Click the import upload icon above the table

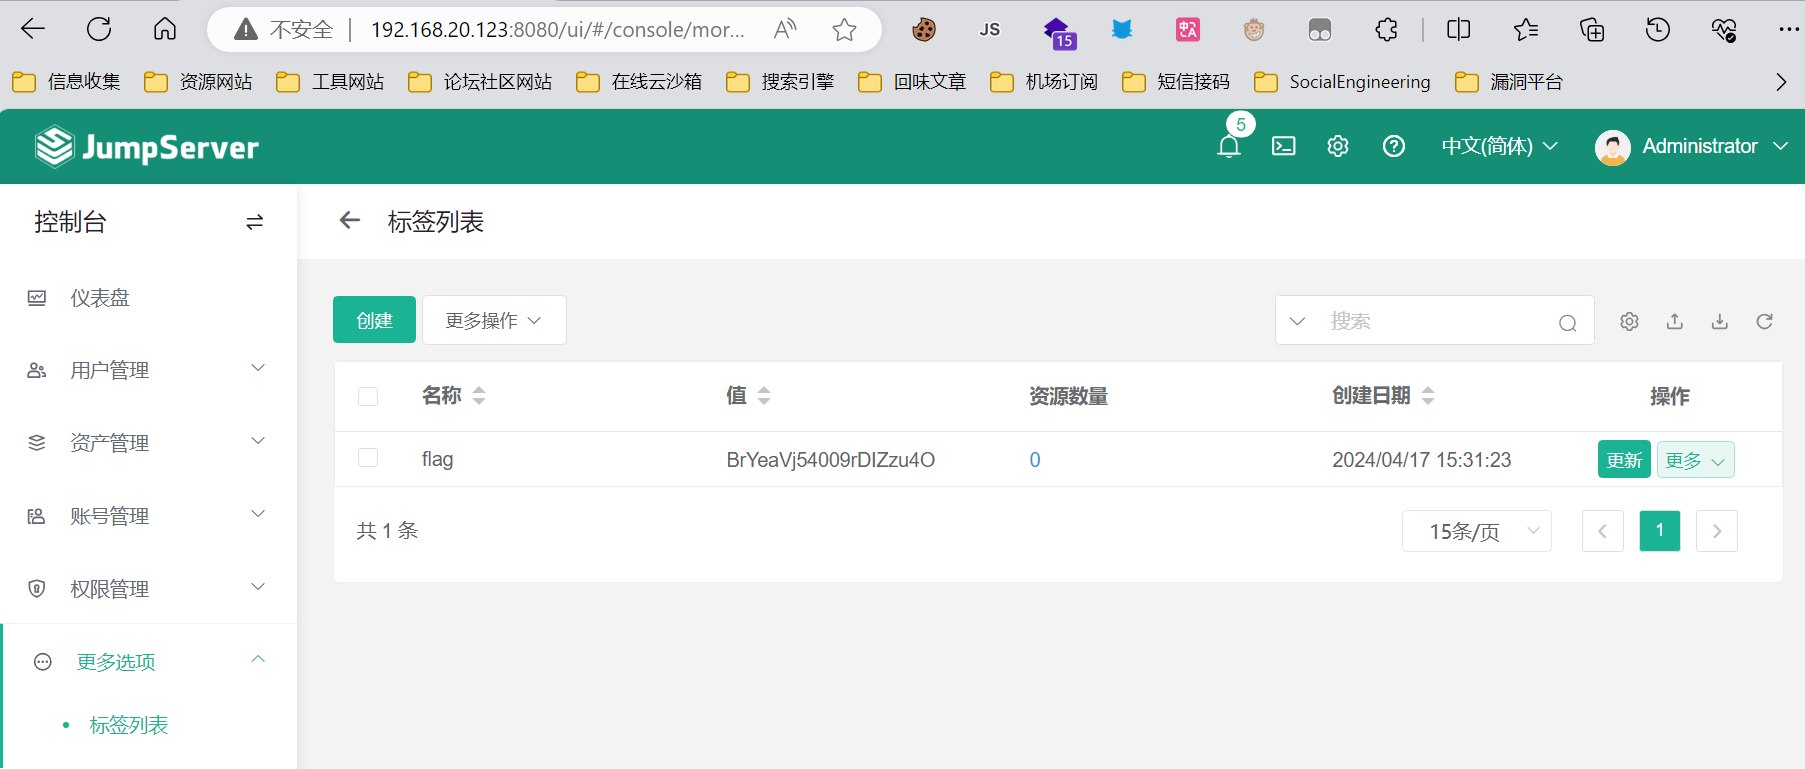[1675, 321]
